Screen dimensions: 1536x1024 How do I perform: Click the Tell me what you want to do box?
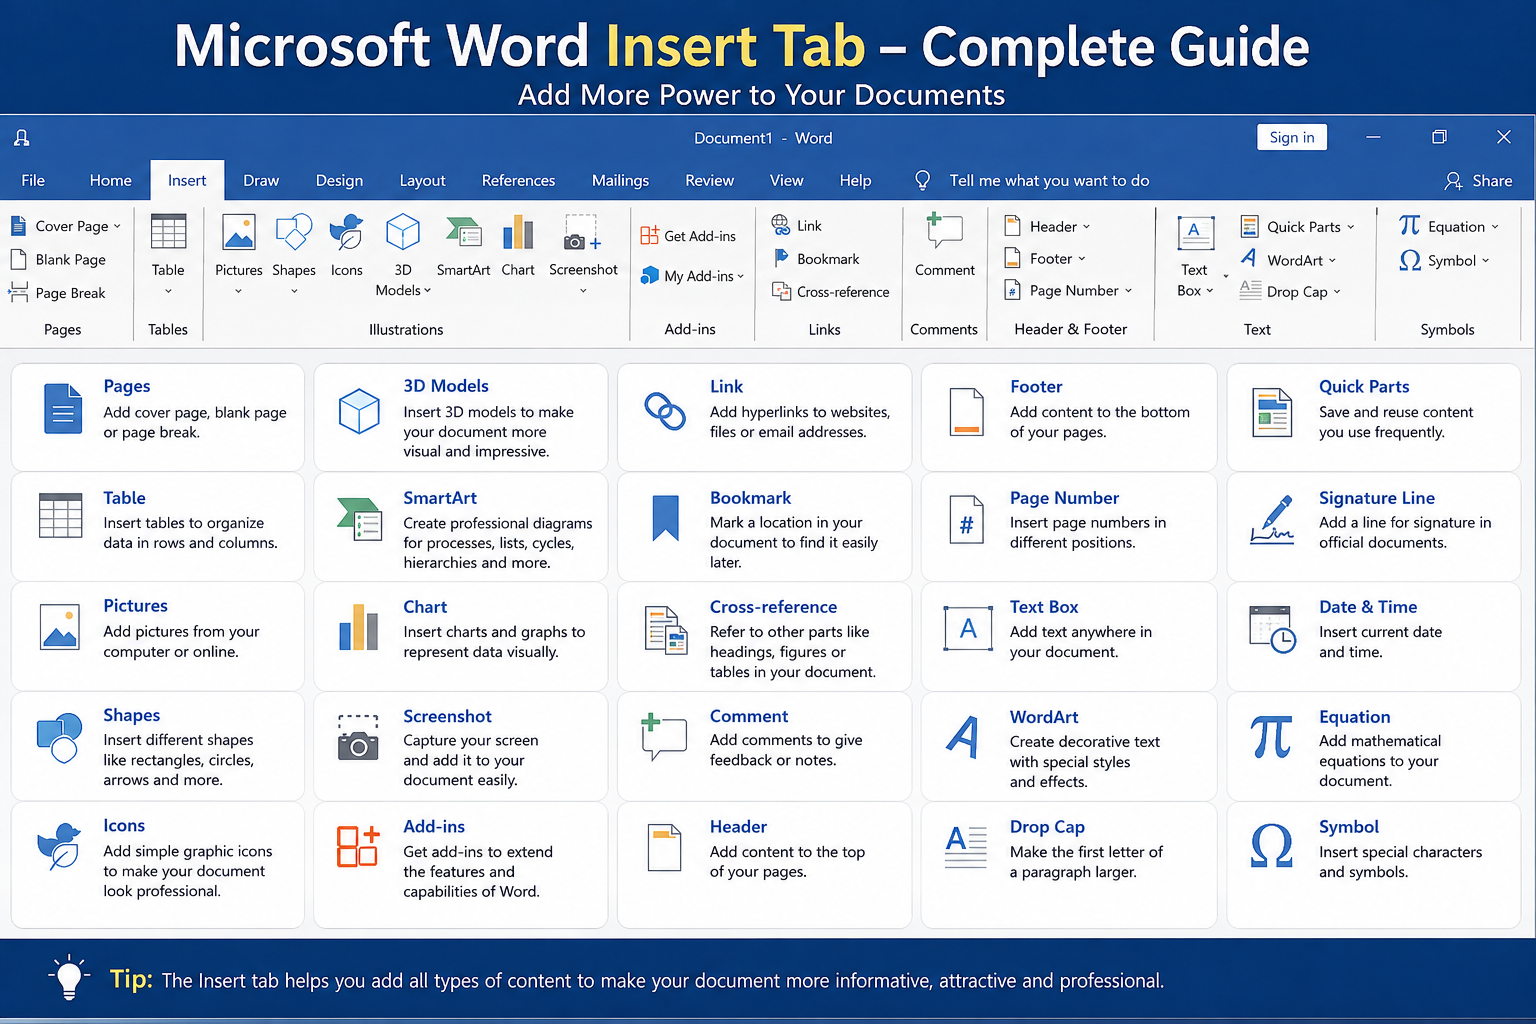[1049, 180]
